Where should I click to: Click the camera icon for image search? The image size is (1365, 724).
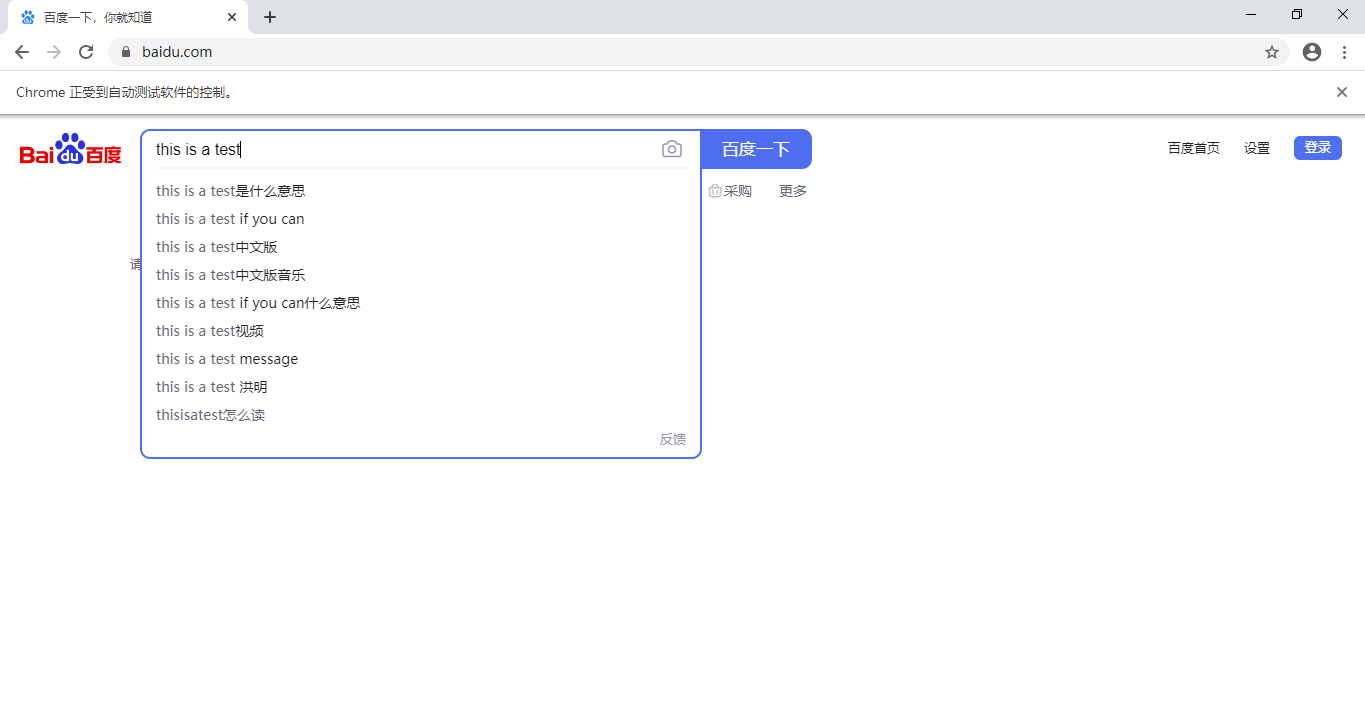tap(671, 148)
